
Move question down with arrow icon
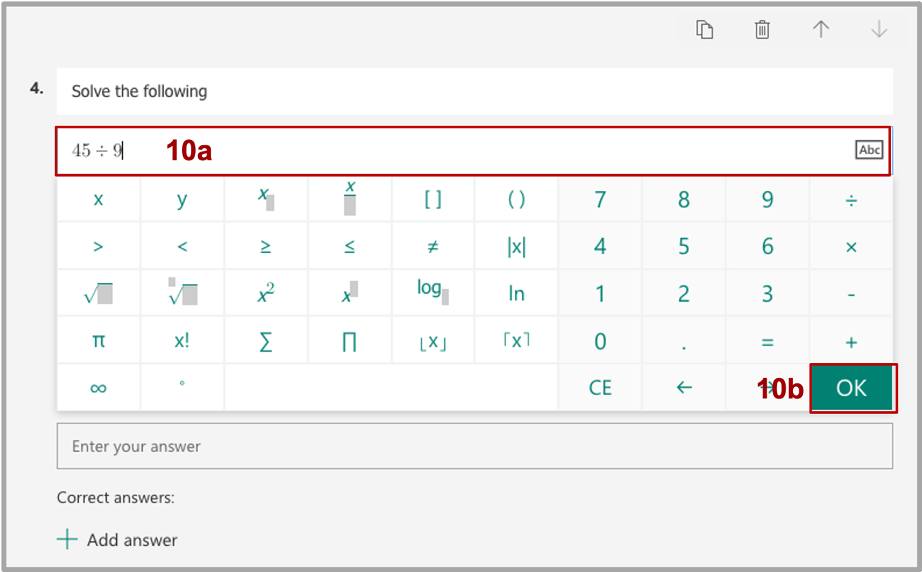(x=878, y=29)
